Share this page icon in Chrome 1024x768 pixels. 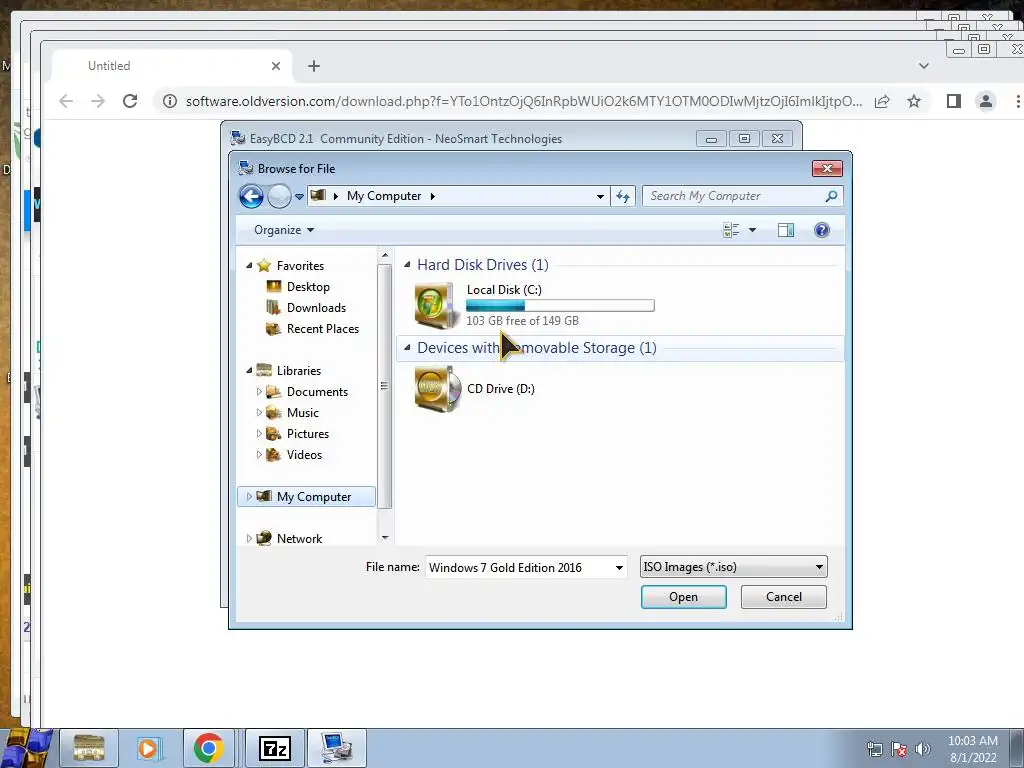882,101
